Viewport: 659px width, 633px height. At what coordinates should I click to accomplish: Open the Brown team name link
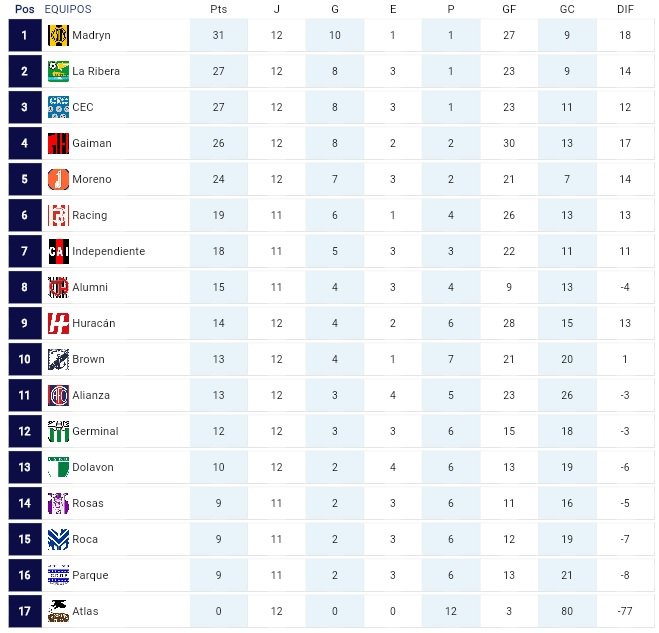pos(88,359)
